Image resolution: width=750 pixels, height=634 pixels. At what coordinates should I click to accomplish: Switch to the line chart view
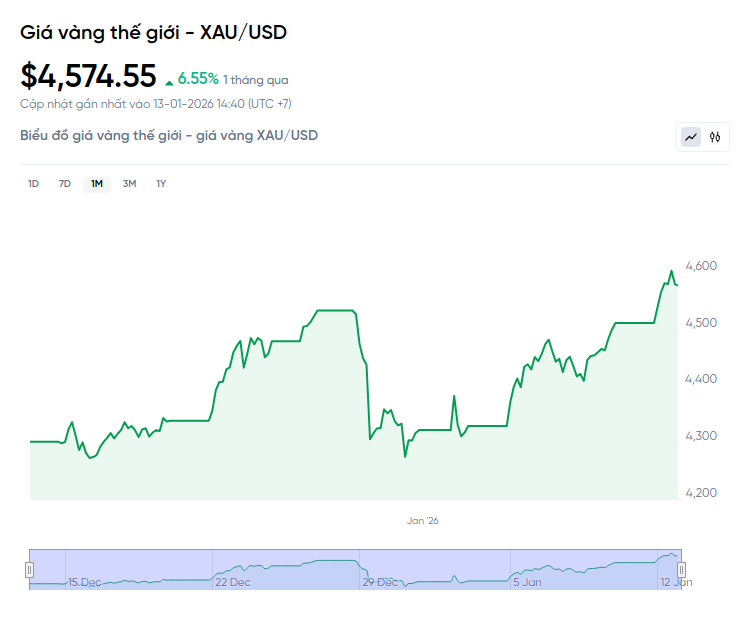(x=691, y=137)
